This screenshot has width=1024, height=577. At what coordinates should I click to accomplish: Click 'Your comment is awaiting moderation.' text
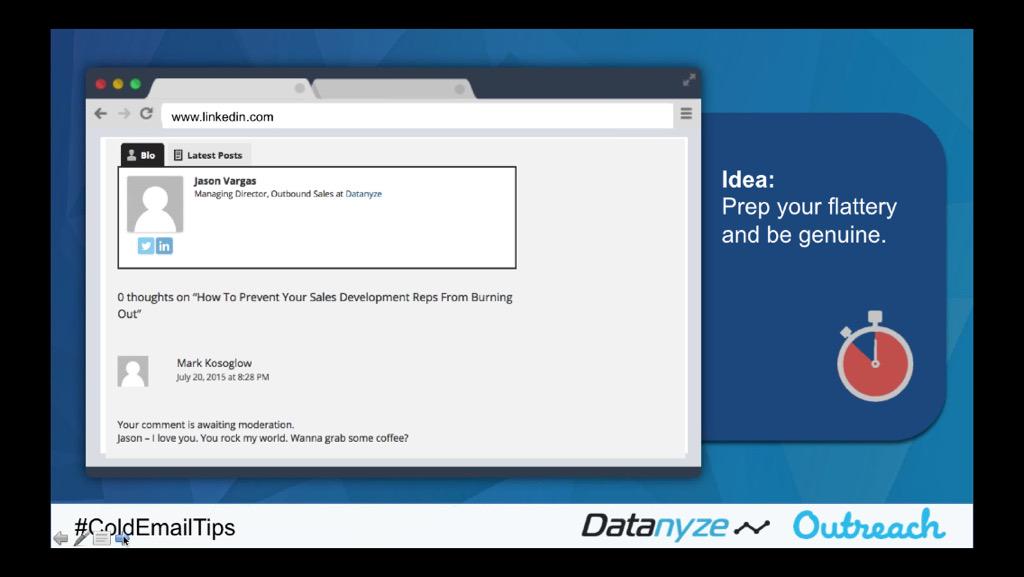point(206,425)
